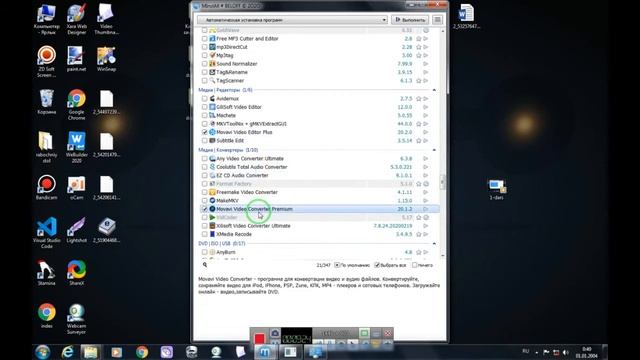Click Выполнить button to run installation
Image resolution: width=640 pixels, height=360 pixels.
(x=410, y=20)
